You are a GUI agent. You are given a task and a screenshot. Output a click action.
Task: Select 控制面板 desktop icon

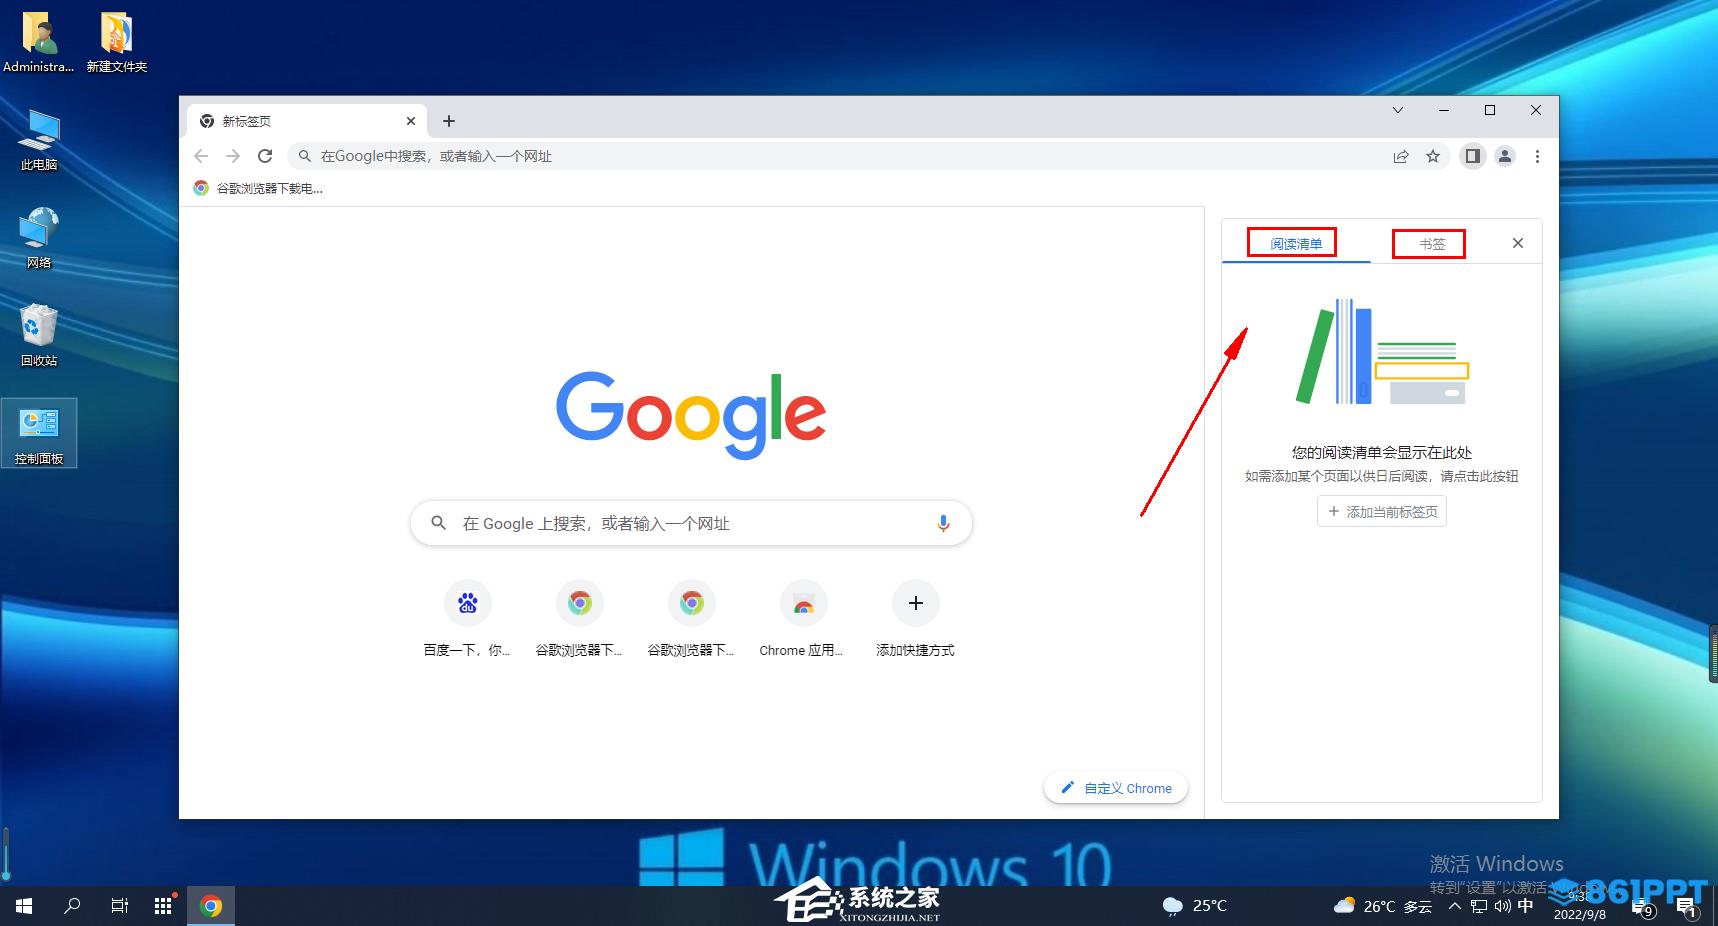[39, 435]
